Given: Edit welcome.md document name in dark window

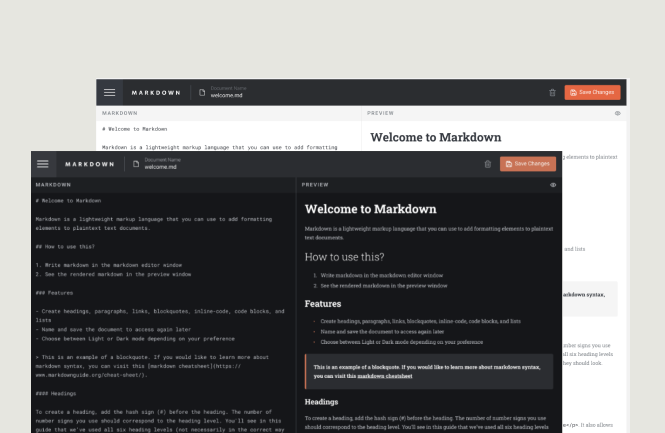Looking at the screenshot, I should (x=160, y=167).
